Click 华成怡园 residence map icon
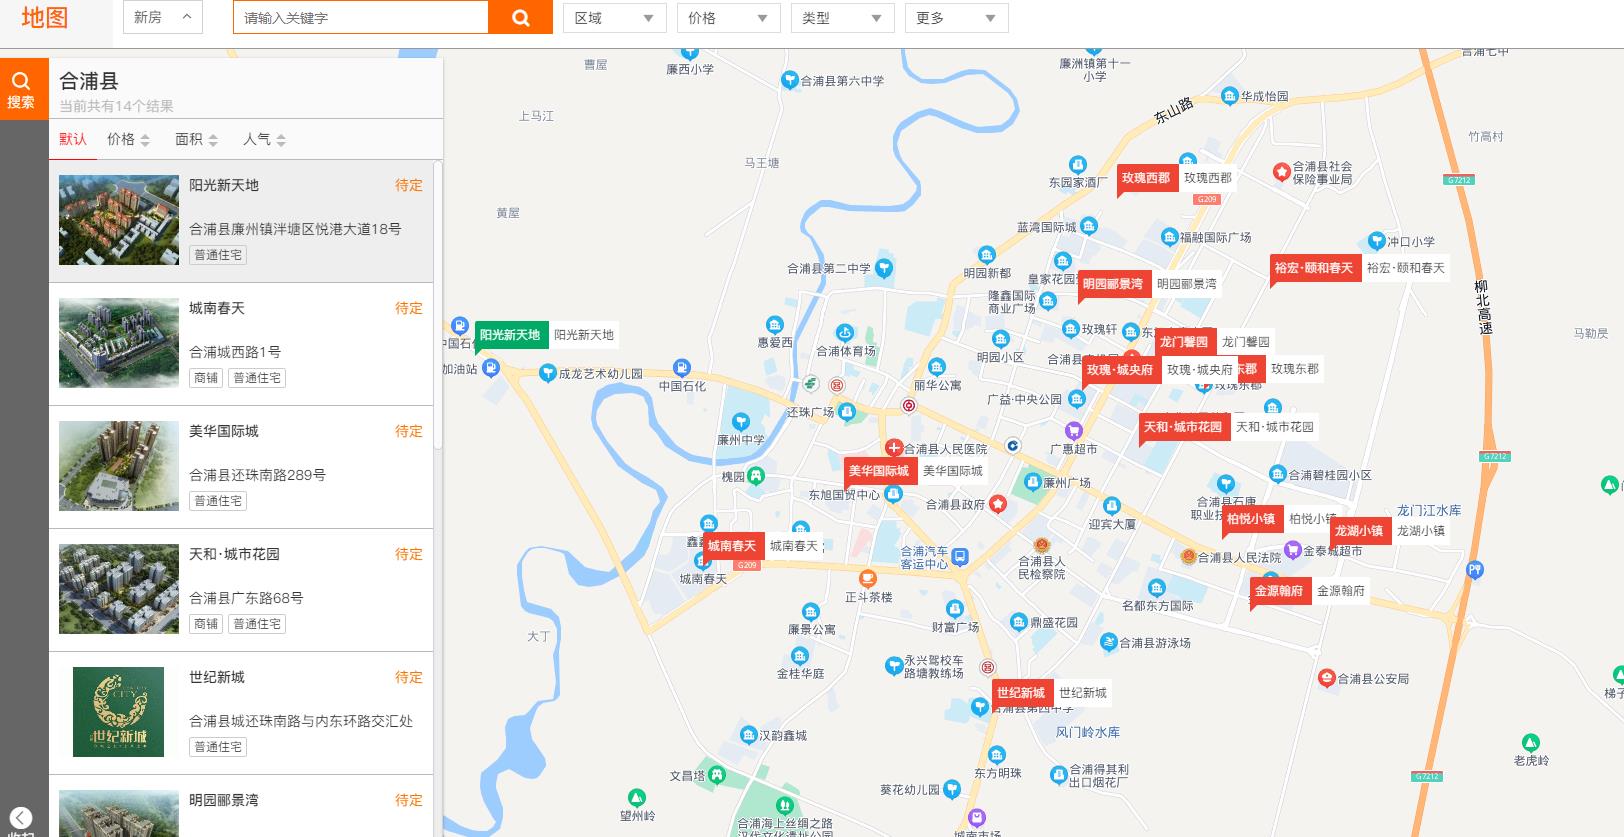The height and width of the screenshot is (837, 1624). pyautogui.click(x=1229, y=96)
